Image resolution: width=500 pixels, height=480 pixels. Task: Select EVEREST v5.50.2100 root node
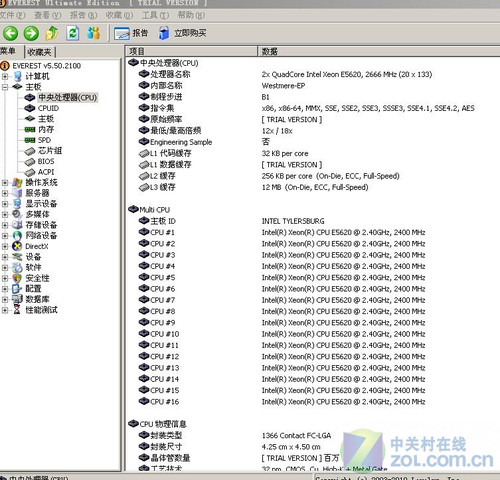tap(47, 66)
